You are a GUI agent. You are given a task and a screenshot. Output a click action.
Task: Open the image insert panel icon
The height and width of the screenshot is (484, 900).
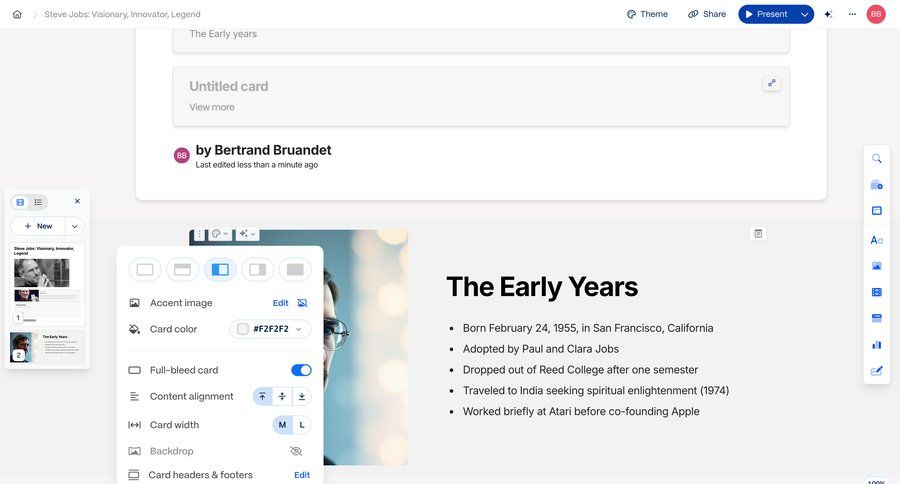877,266
